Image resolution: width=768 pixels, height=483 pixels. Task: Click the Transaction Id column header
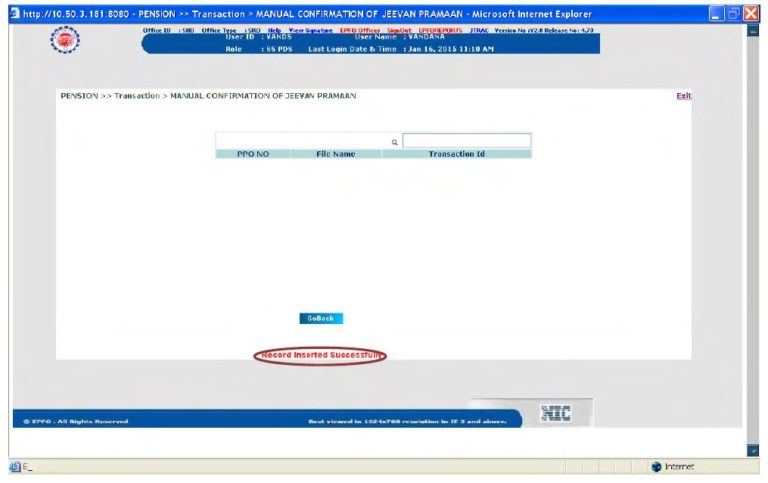[x=456, y=155]
